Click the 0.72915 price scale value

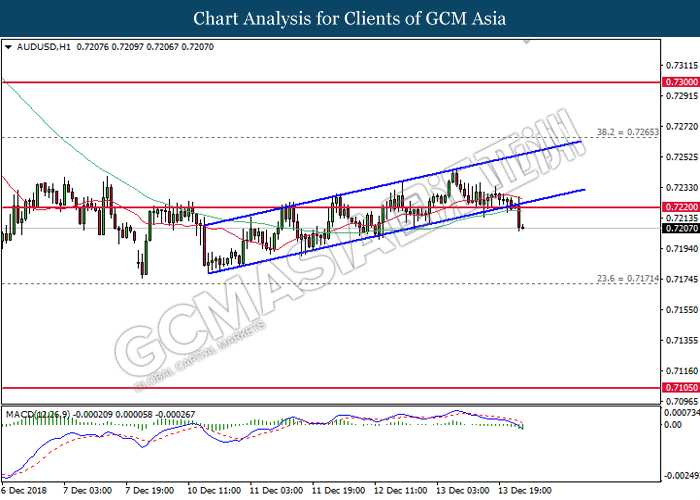[682, 96]
